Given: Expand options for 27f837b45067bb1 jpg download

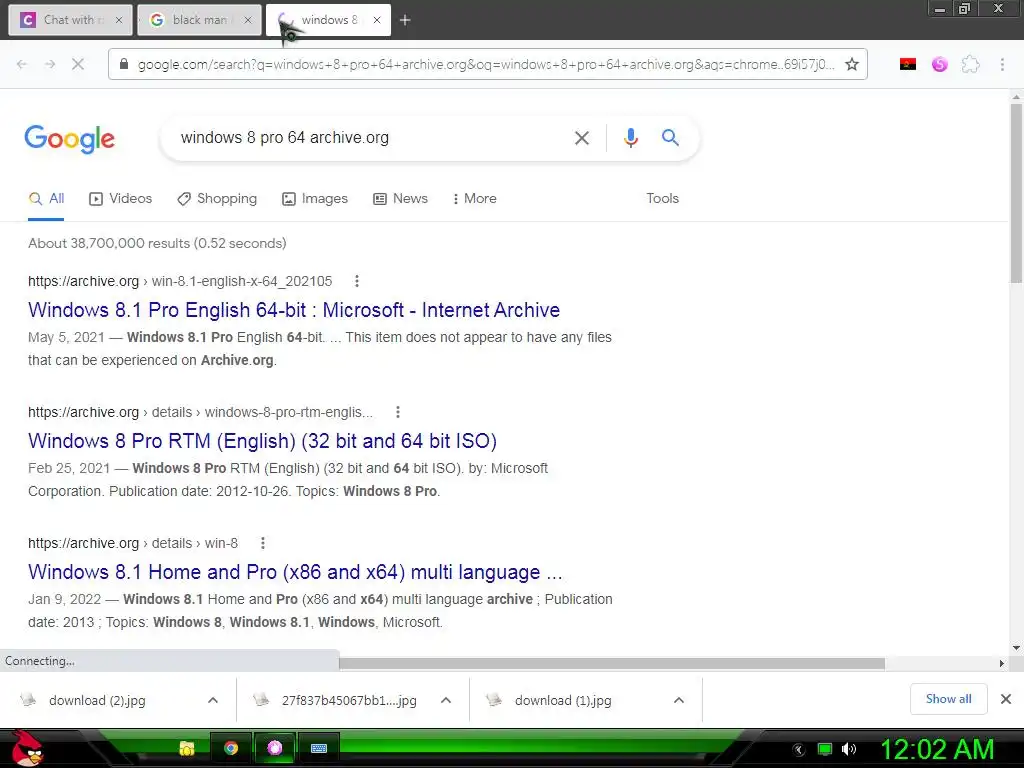Looking at the screenshot, I should (x=446, y=700).
